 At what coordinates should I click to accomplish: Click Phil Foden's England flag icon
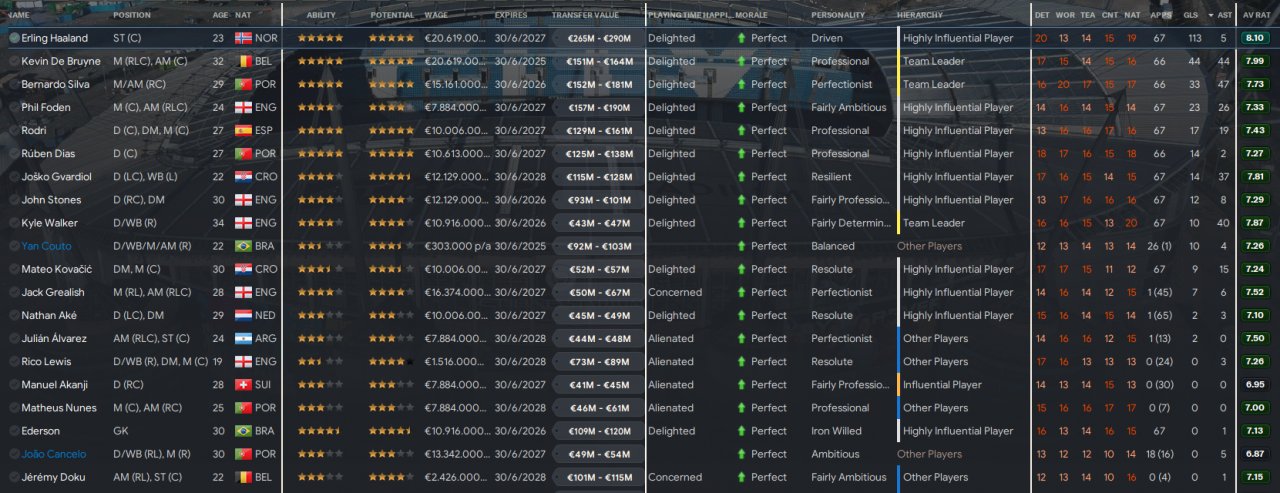pos(243,107)
